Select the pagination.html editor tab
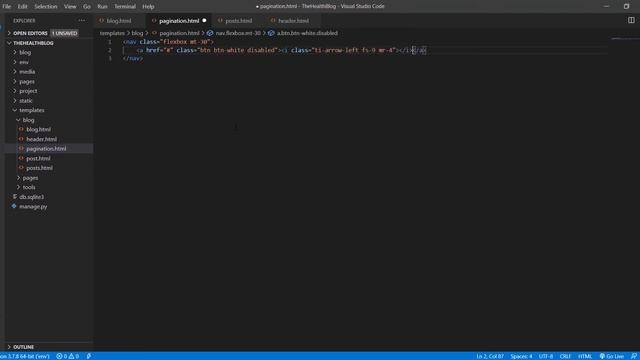Viewport: 640px width, 360px height. coord(179,20)
